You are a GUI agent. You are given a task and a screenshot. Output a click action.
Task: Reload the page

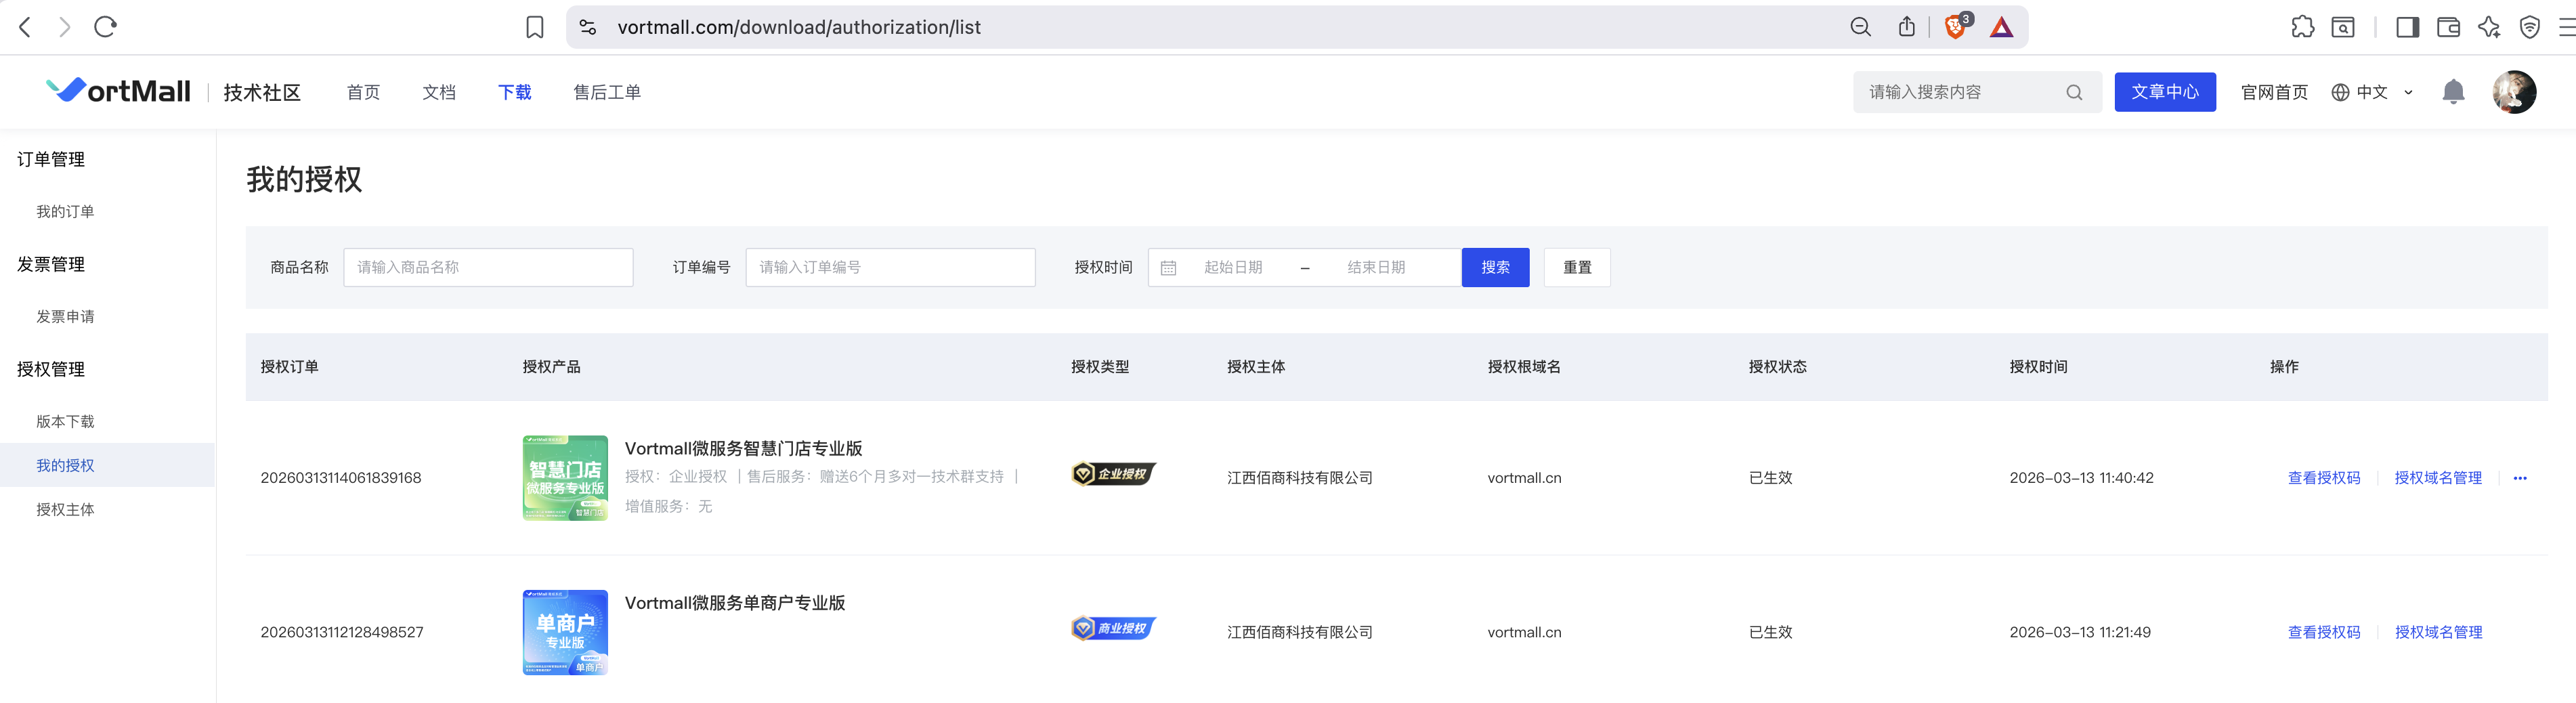tap(105, 27)
